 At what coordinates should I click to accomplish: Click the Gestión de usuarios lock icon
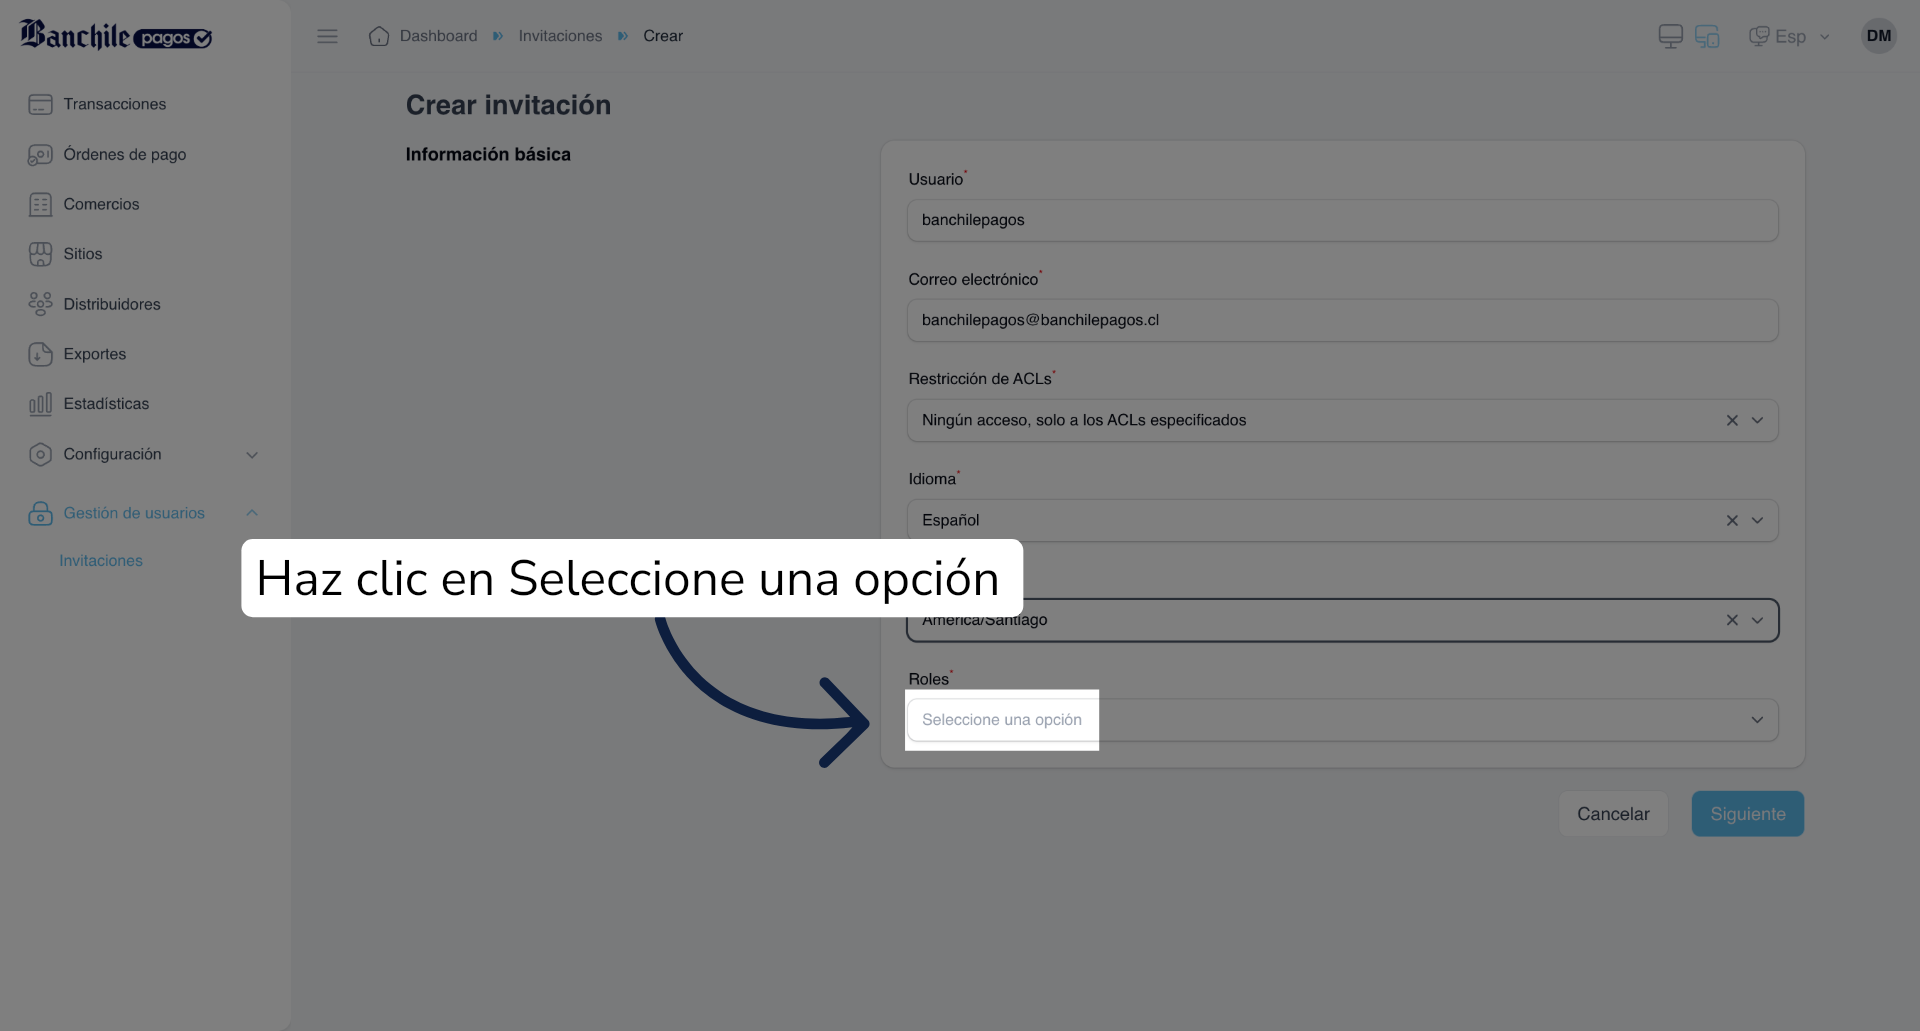(x=40, y=513)
